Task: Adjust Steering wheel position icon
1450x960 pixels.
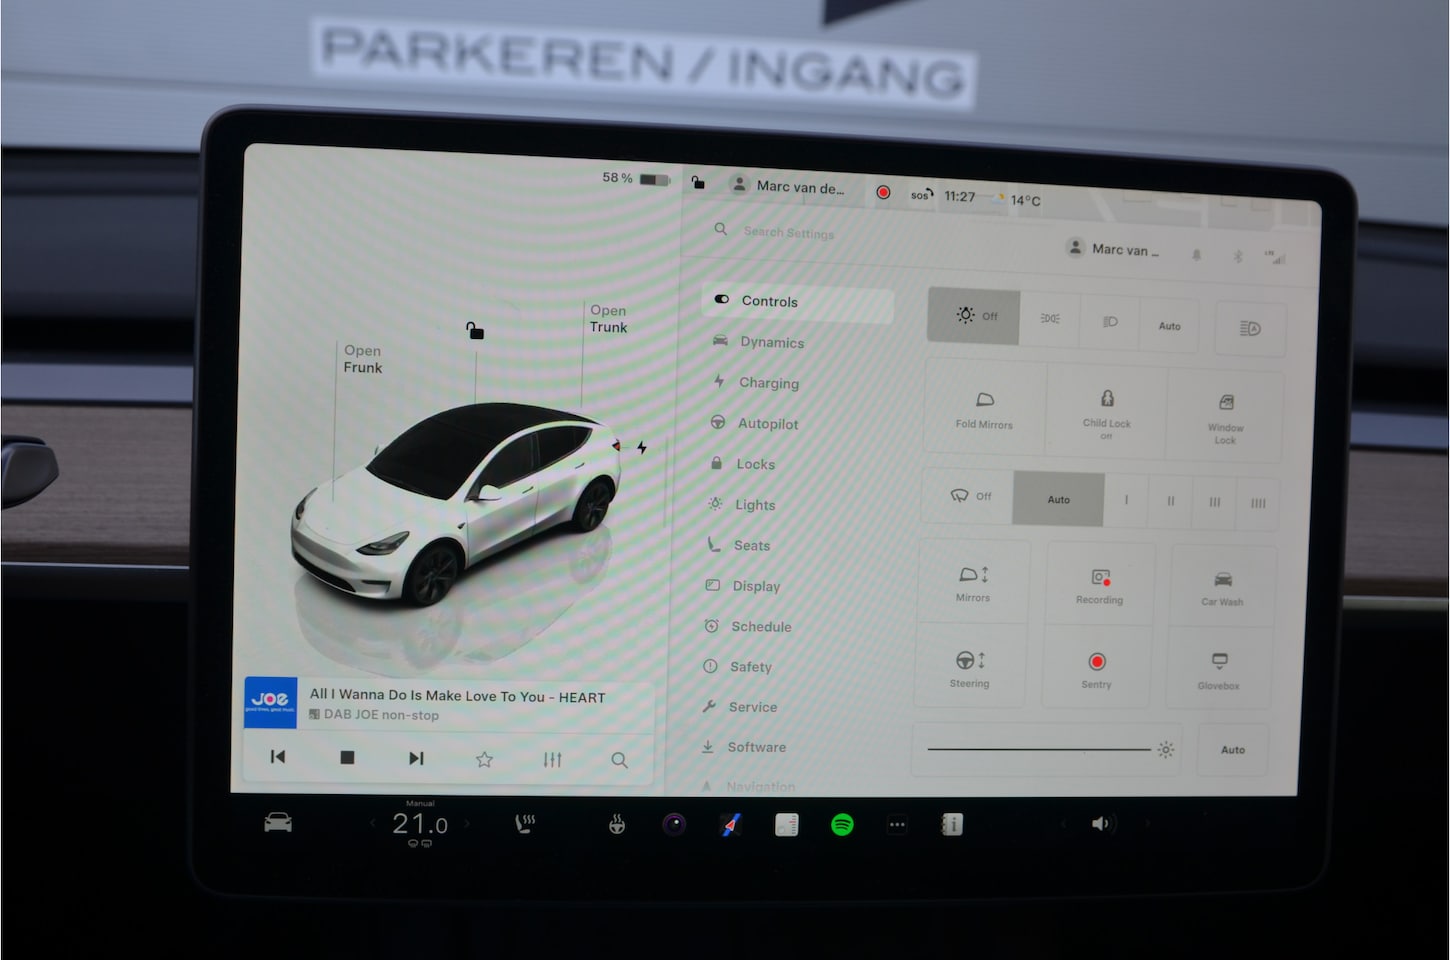Action: (x=971, y=667)
